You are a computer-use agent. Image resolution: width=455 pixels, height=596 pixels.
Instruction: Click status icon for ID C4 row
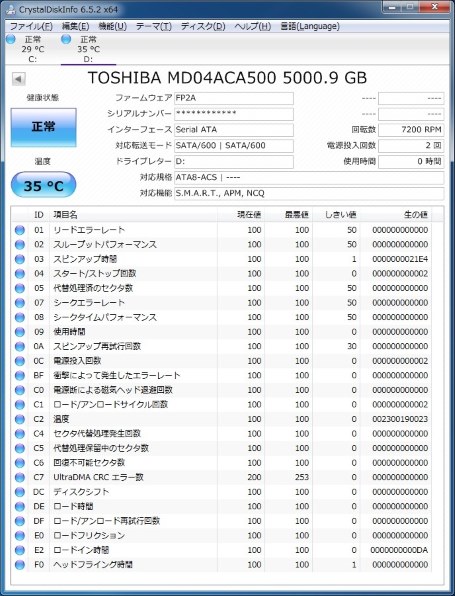(20, 434)
